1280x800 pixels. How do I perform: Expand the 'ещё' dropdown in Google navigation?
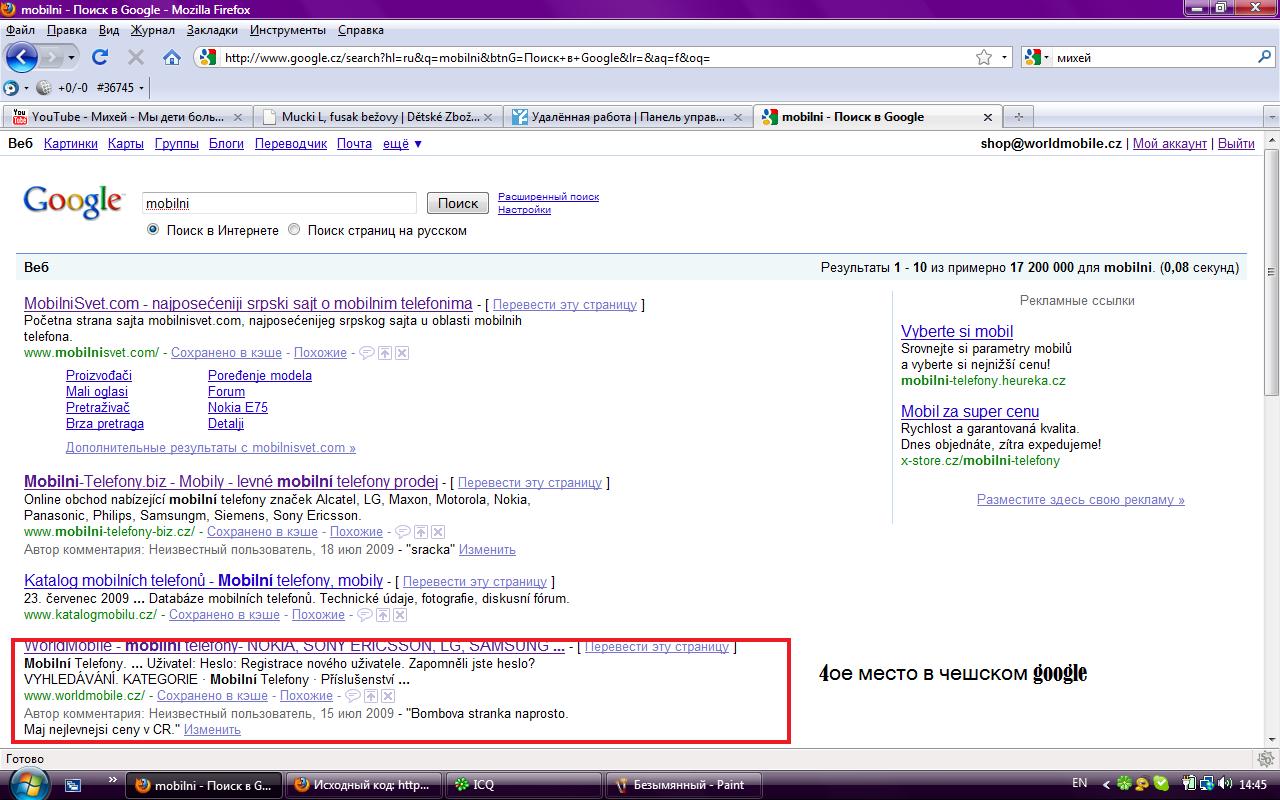402,143
